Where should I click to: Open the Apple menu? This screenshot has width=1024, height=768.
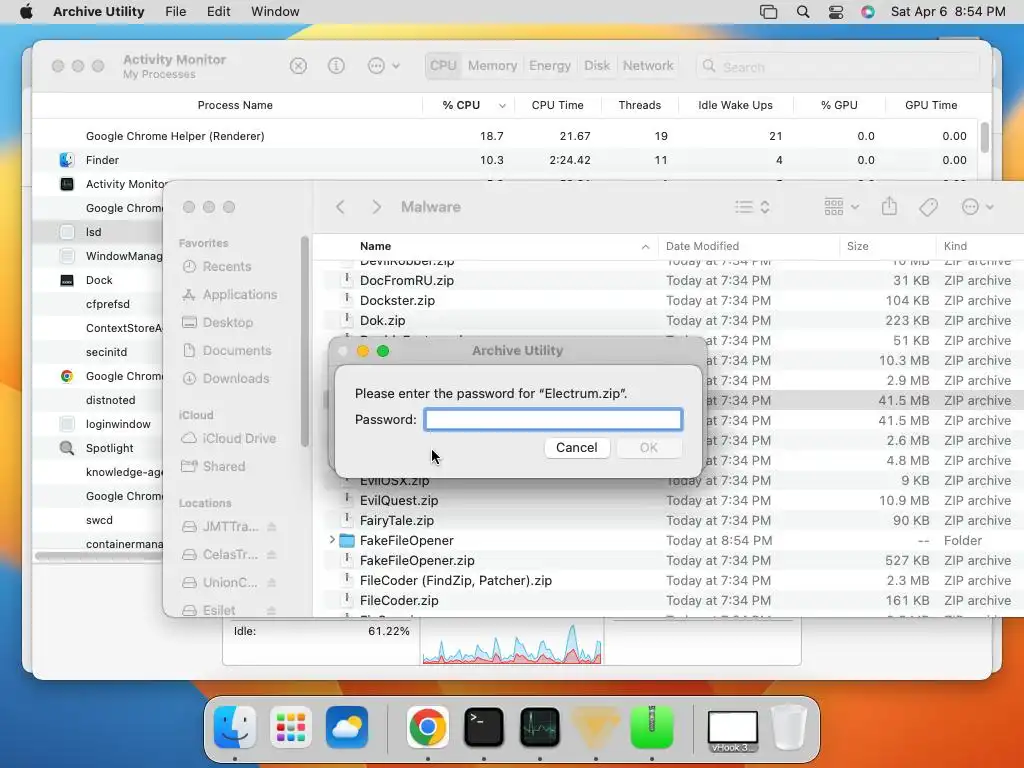point(26,12)
